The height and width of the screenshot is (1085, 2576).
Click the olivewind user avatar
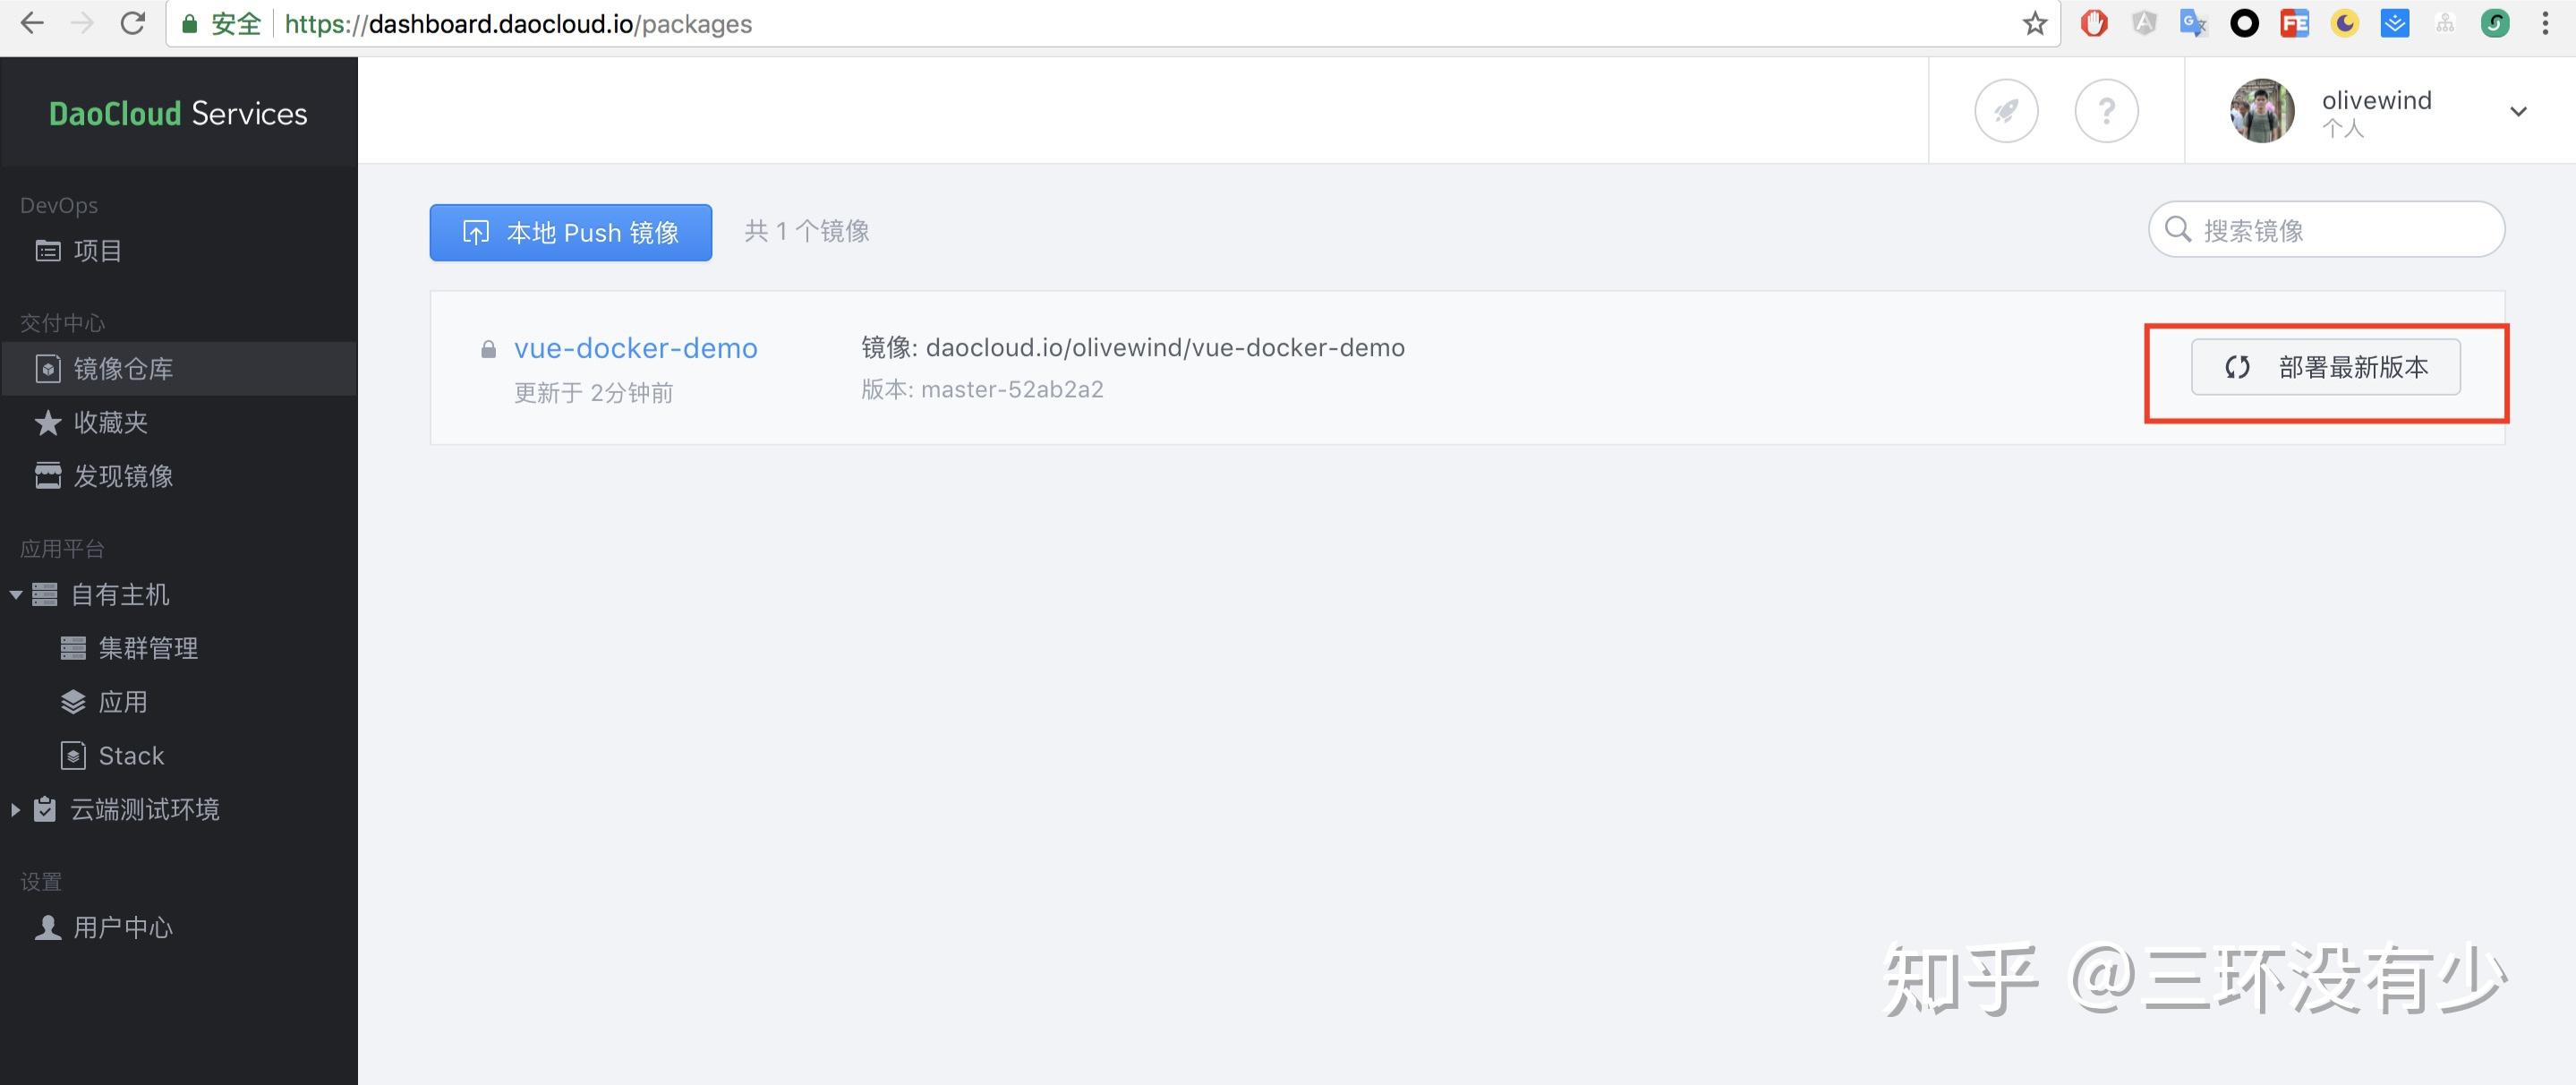click(2261, 111)
